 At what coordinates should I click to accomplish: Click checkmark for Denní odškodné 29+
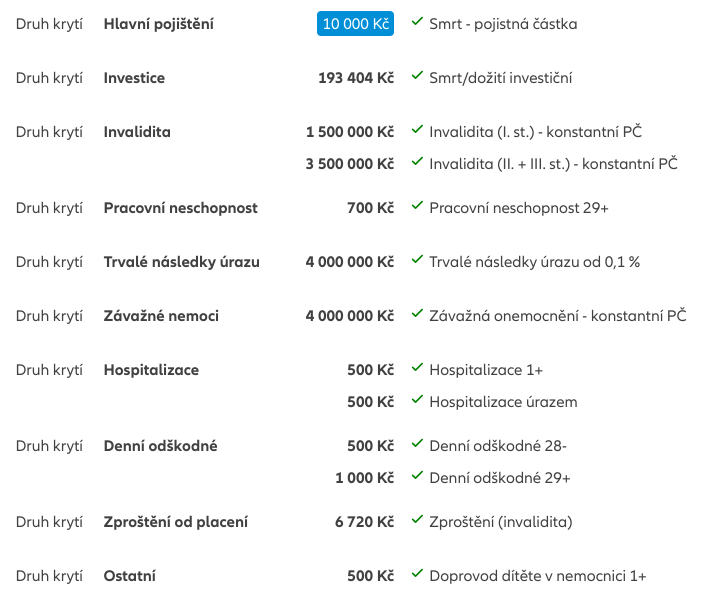(417, 476)
